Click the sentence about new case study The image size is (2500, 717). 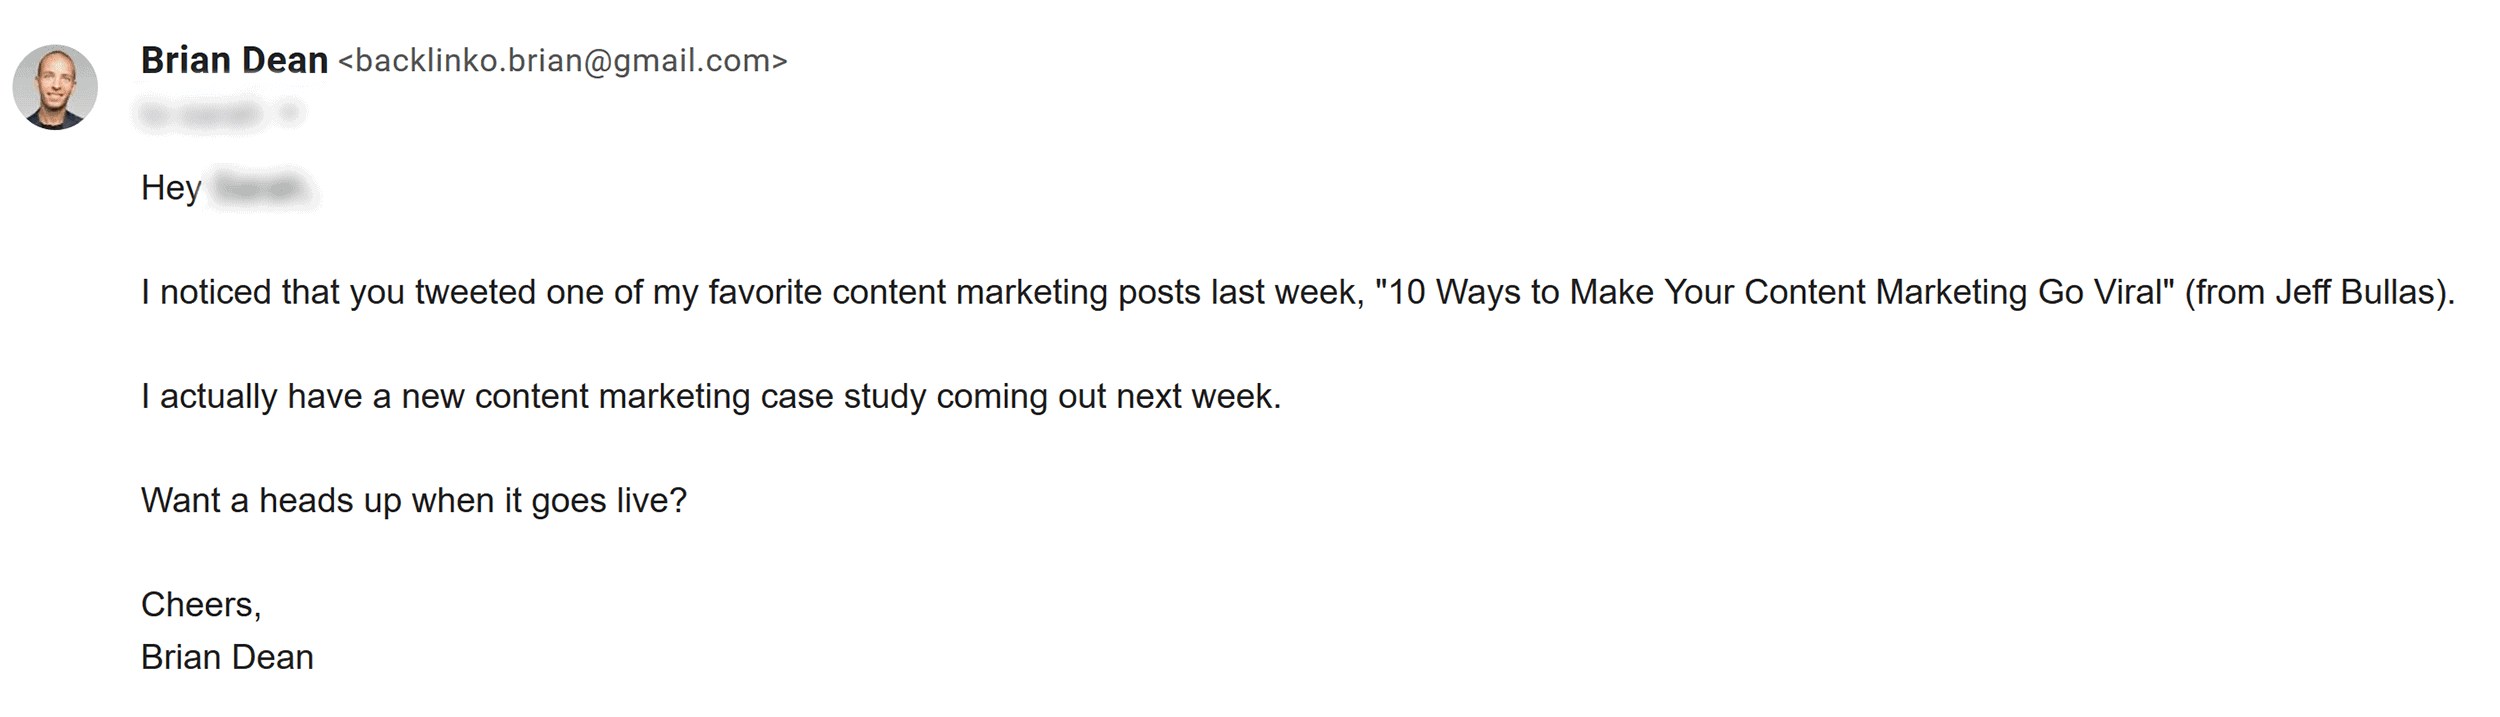[711, 397]
